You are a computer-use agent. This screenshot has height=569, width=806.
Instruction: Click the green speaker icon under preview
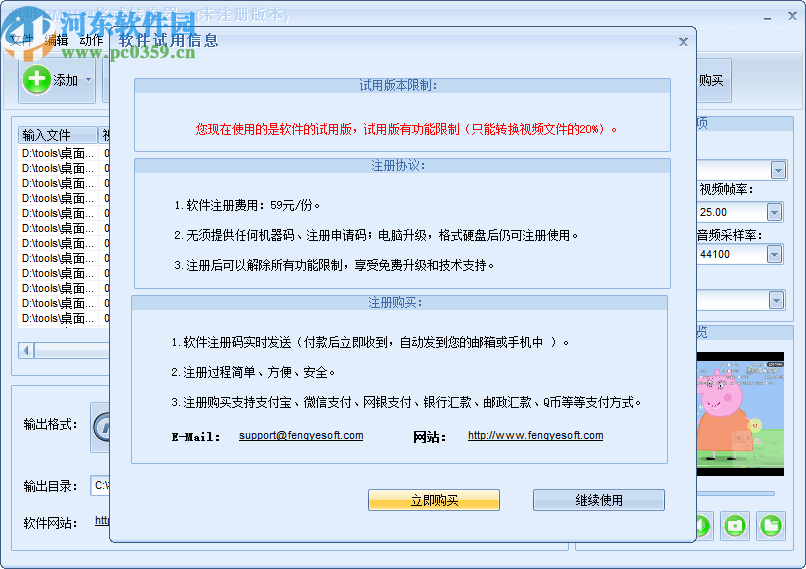pos(703,526)
